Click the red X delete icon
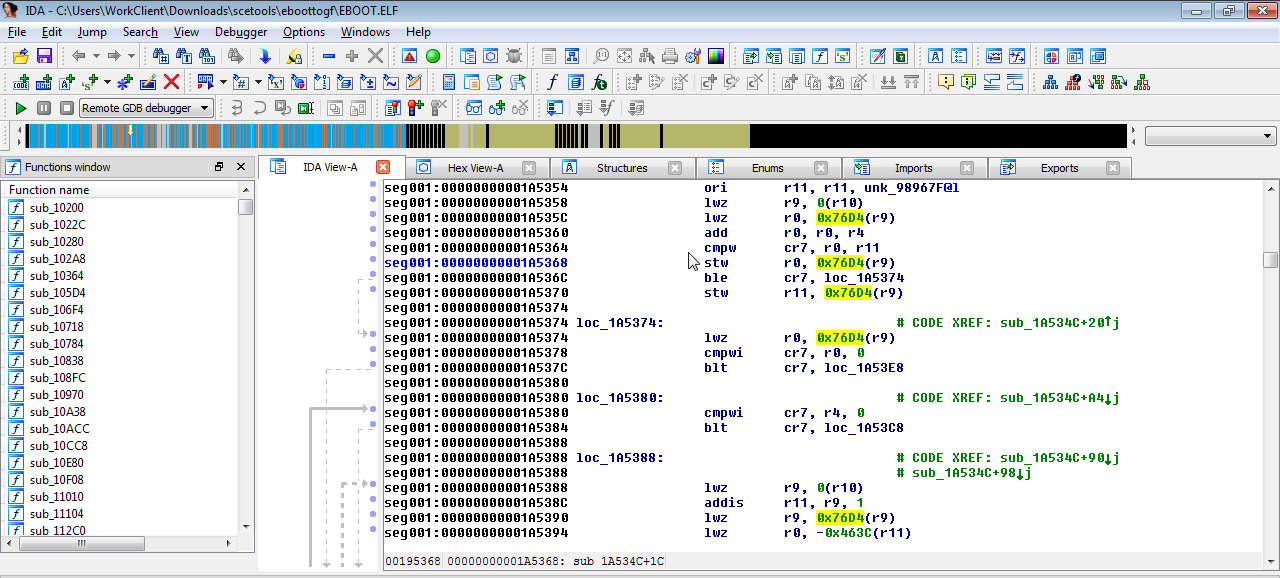The height and width of the screenshot is (578, 1280). pyautogui.click(x=171, y=82)
